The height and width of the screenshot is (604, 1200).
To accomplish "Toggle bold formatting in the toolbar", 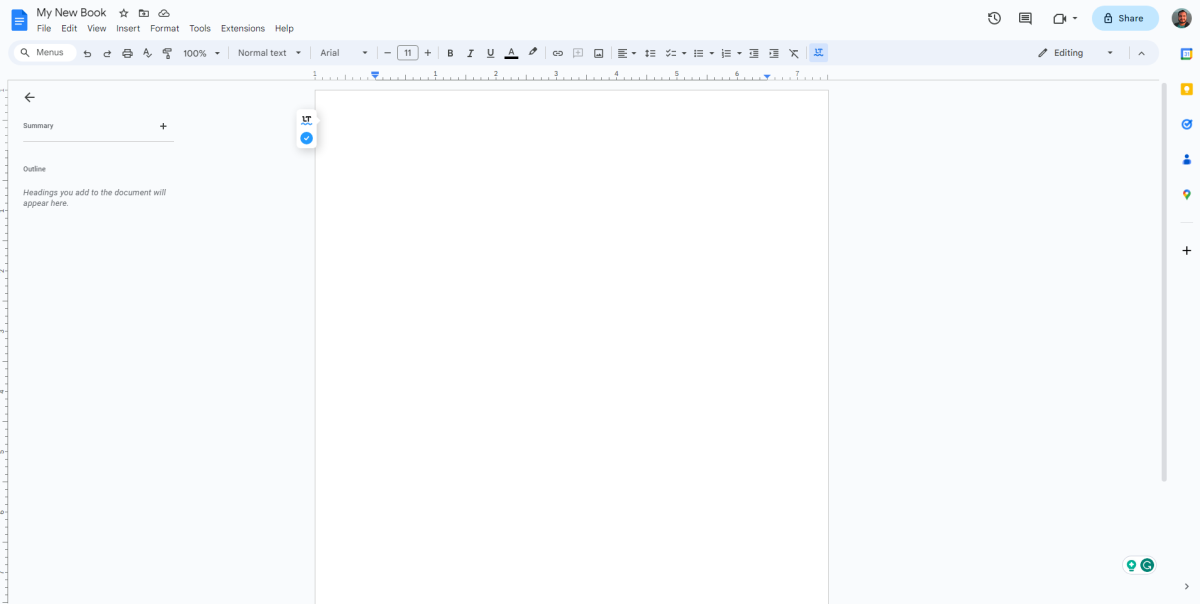I will (450, 52).
